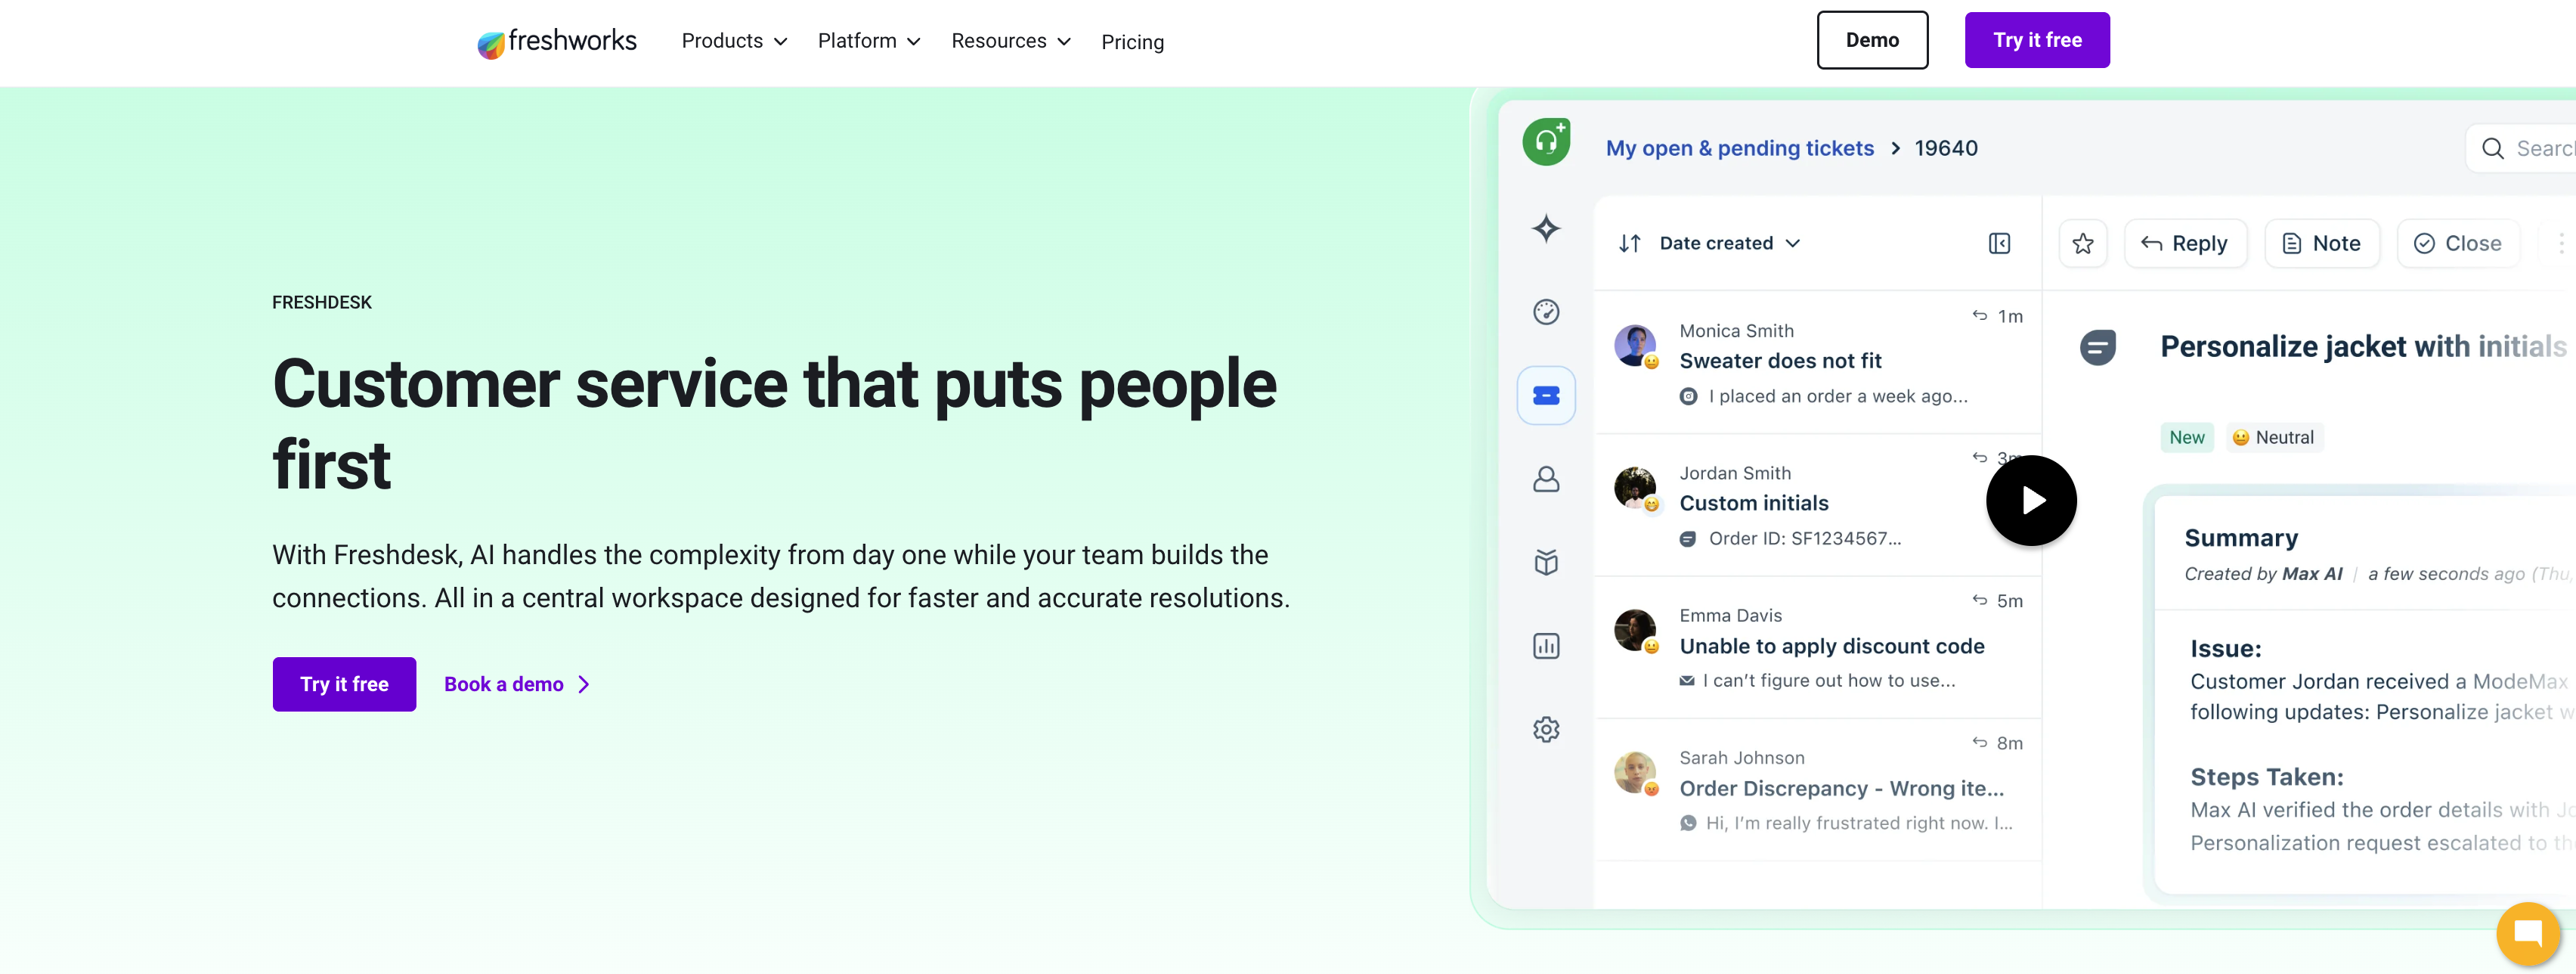The height and width of the screenshot is (974, 2576).
Task: Select the tickets icon in sidebar
Action: click(x=1546, y=396)
